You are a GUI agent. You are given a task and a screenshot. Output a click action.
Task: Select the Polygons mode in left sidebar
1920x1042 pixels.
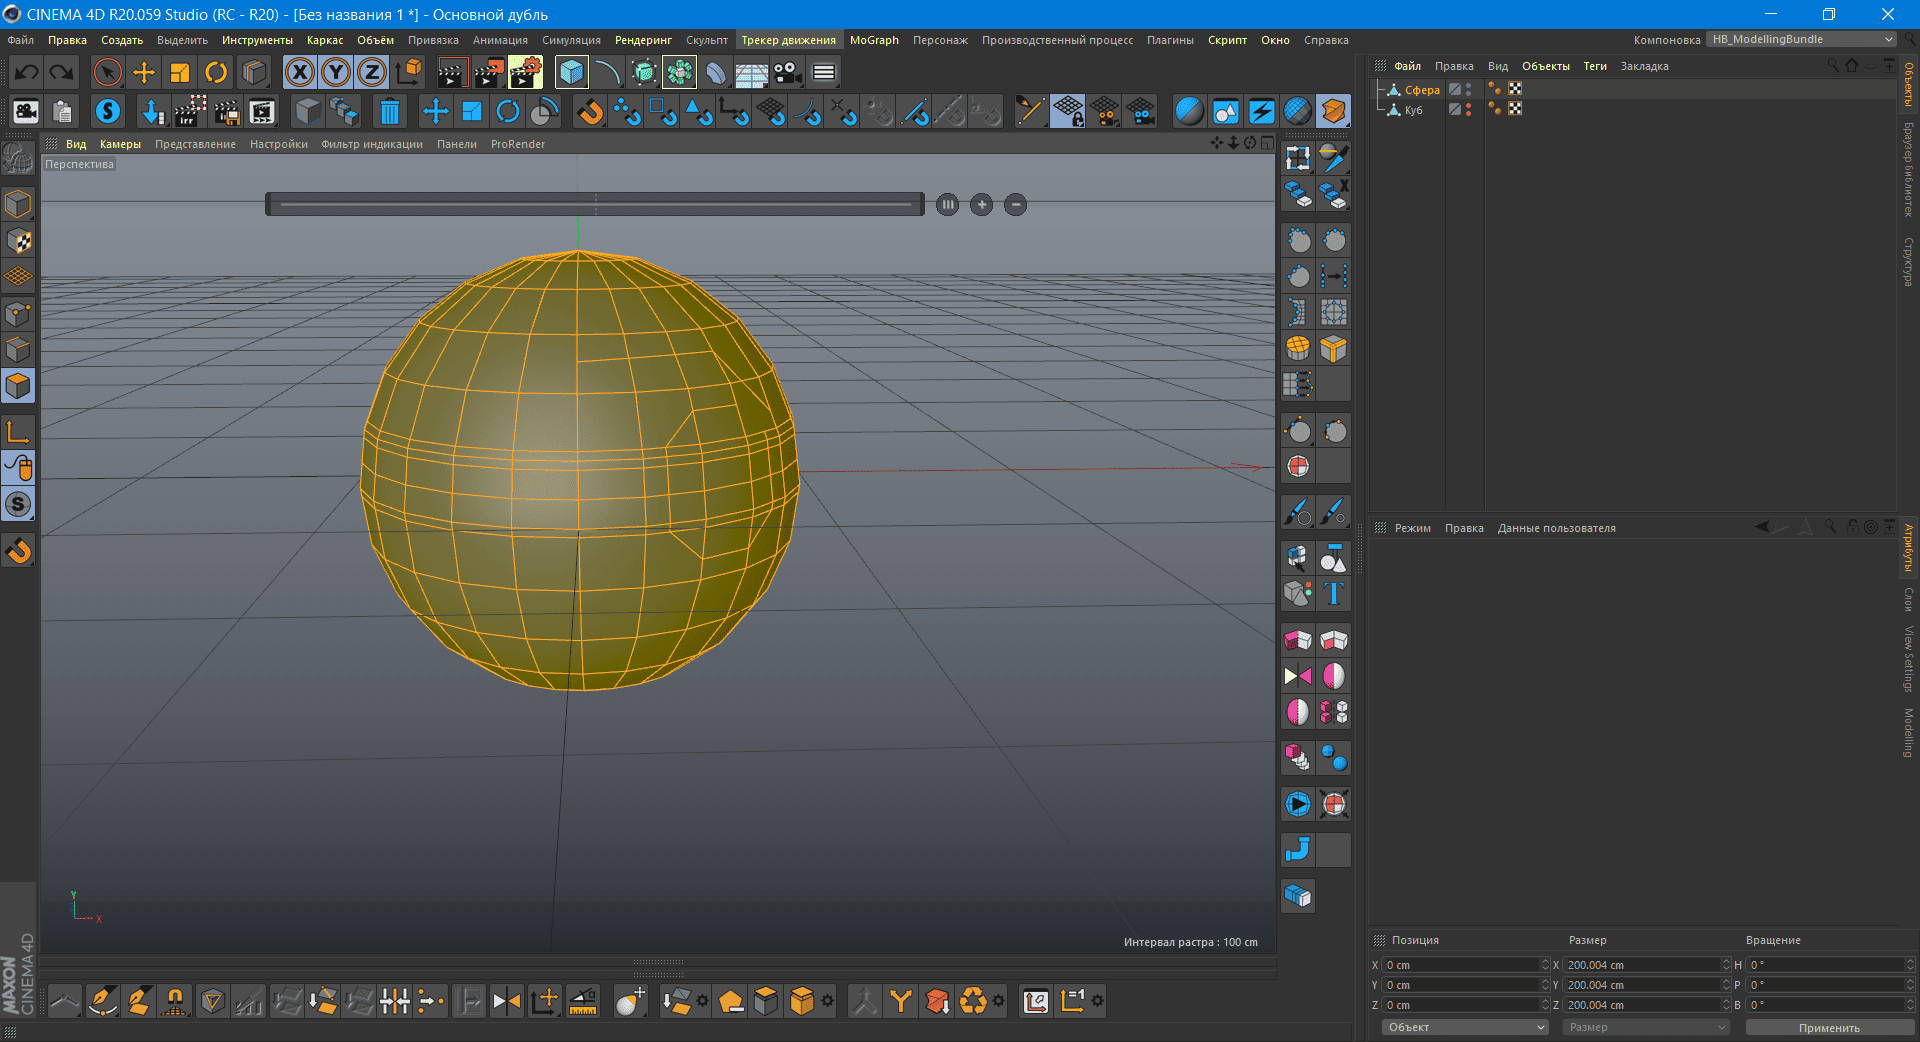(x=18, y=386)
